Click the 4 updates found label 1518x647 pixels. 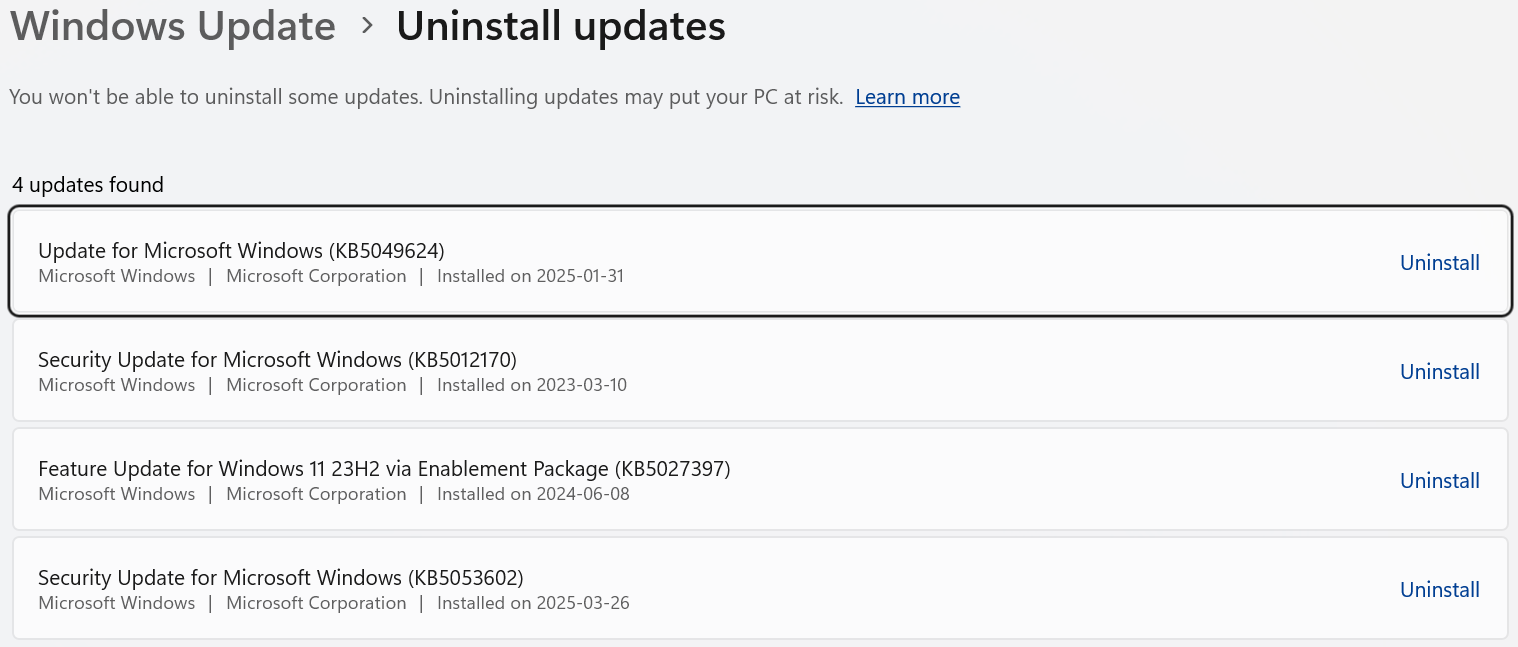point(88,185)
